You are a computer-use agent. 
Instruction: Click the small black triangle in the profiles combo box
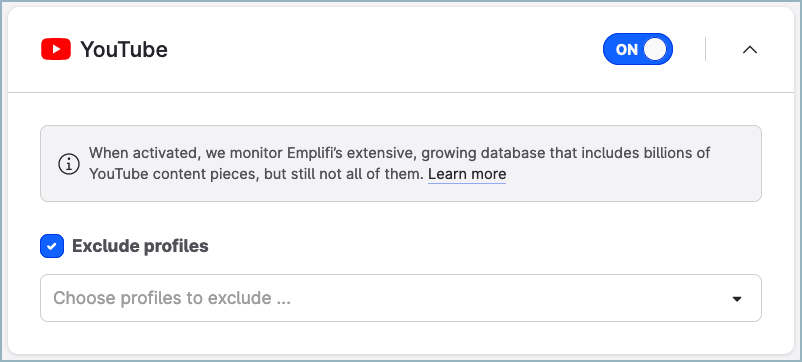pos(737,299)
